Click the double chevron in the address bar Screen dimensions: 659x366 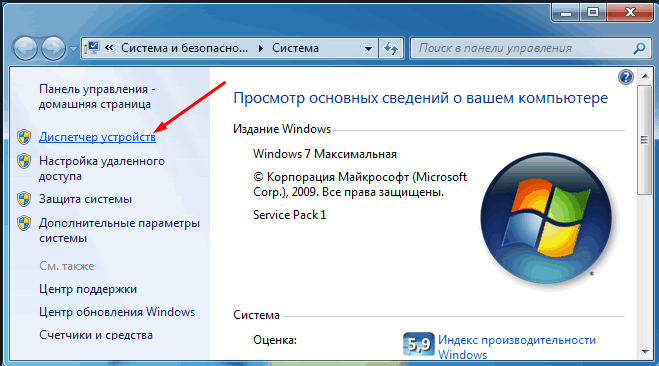(109, 48)
